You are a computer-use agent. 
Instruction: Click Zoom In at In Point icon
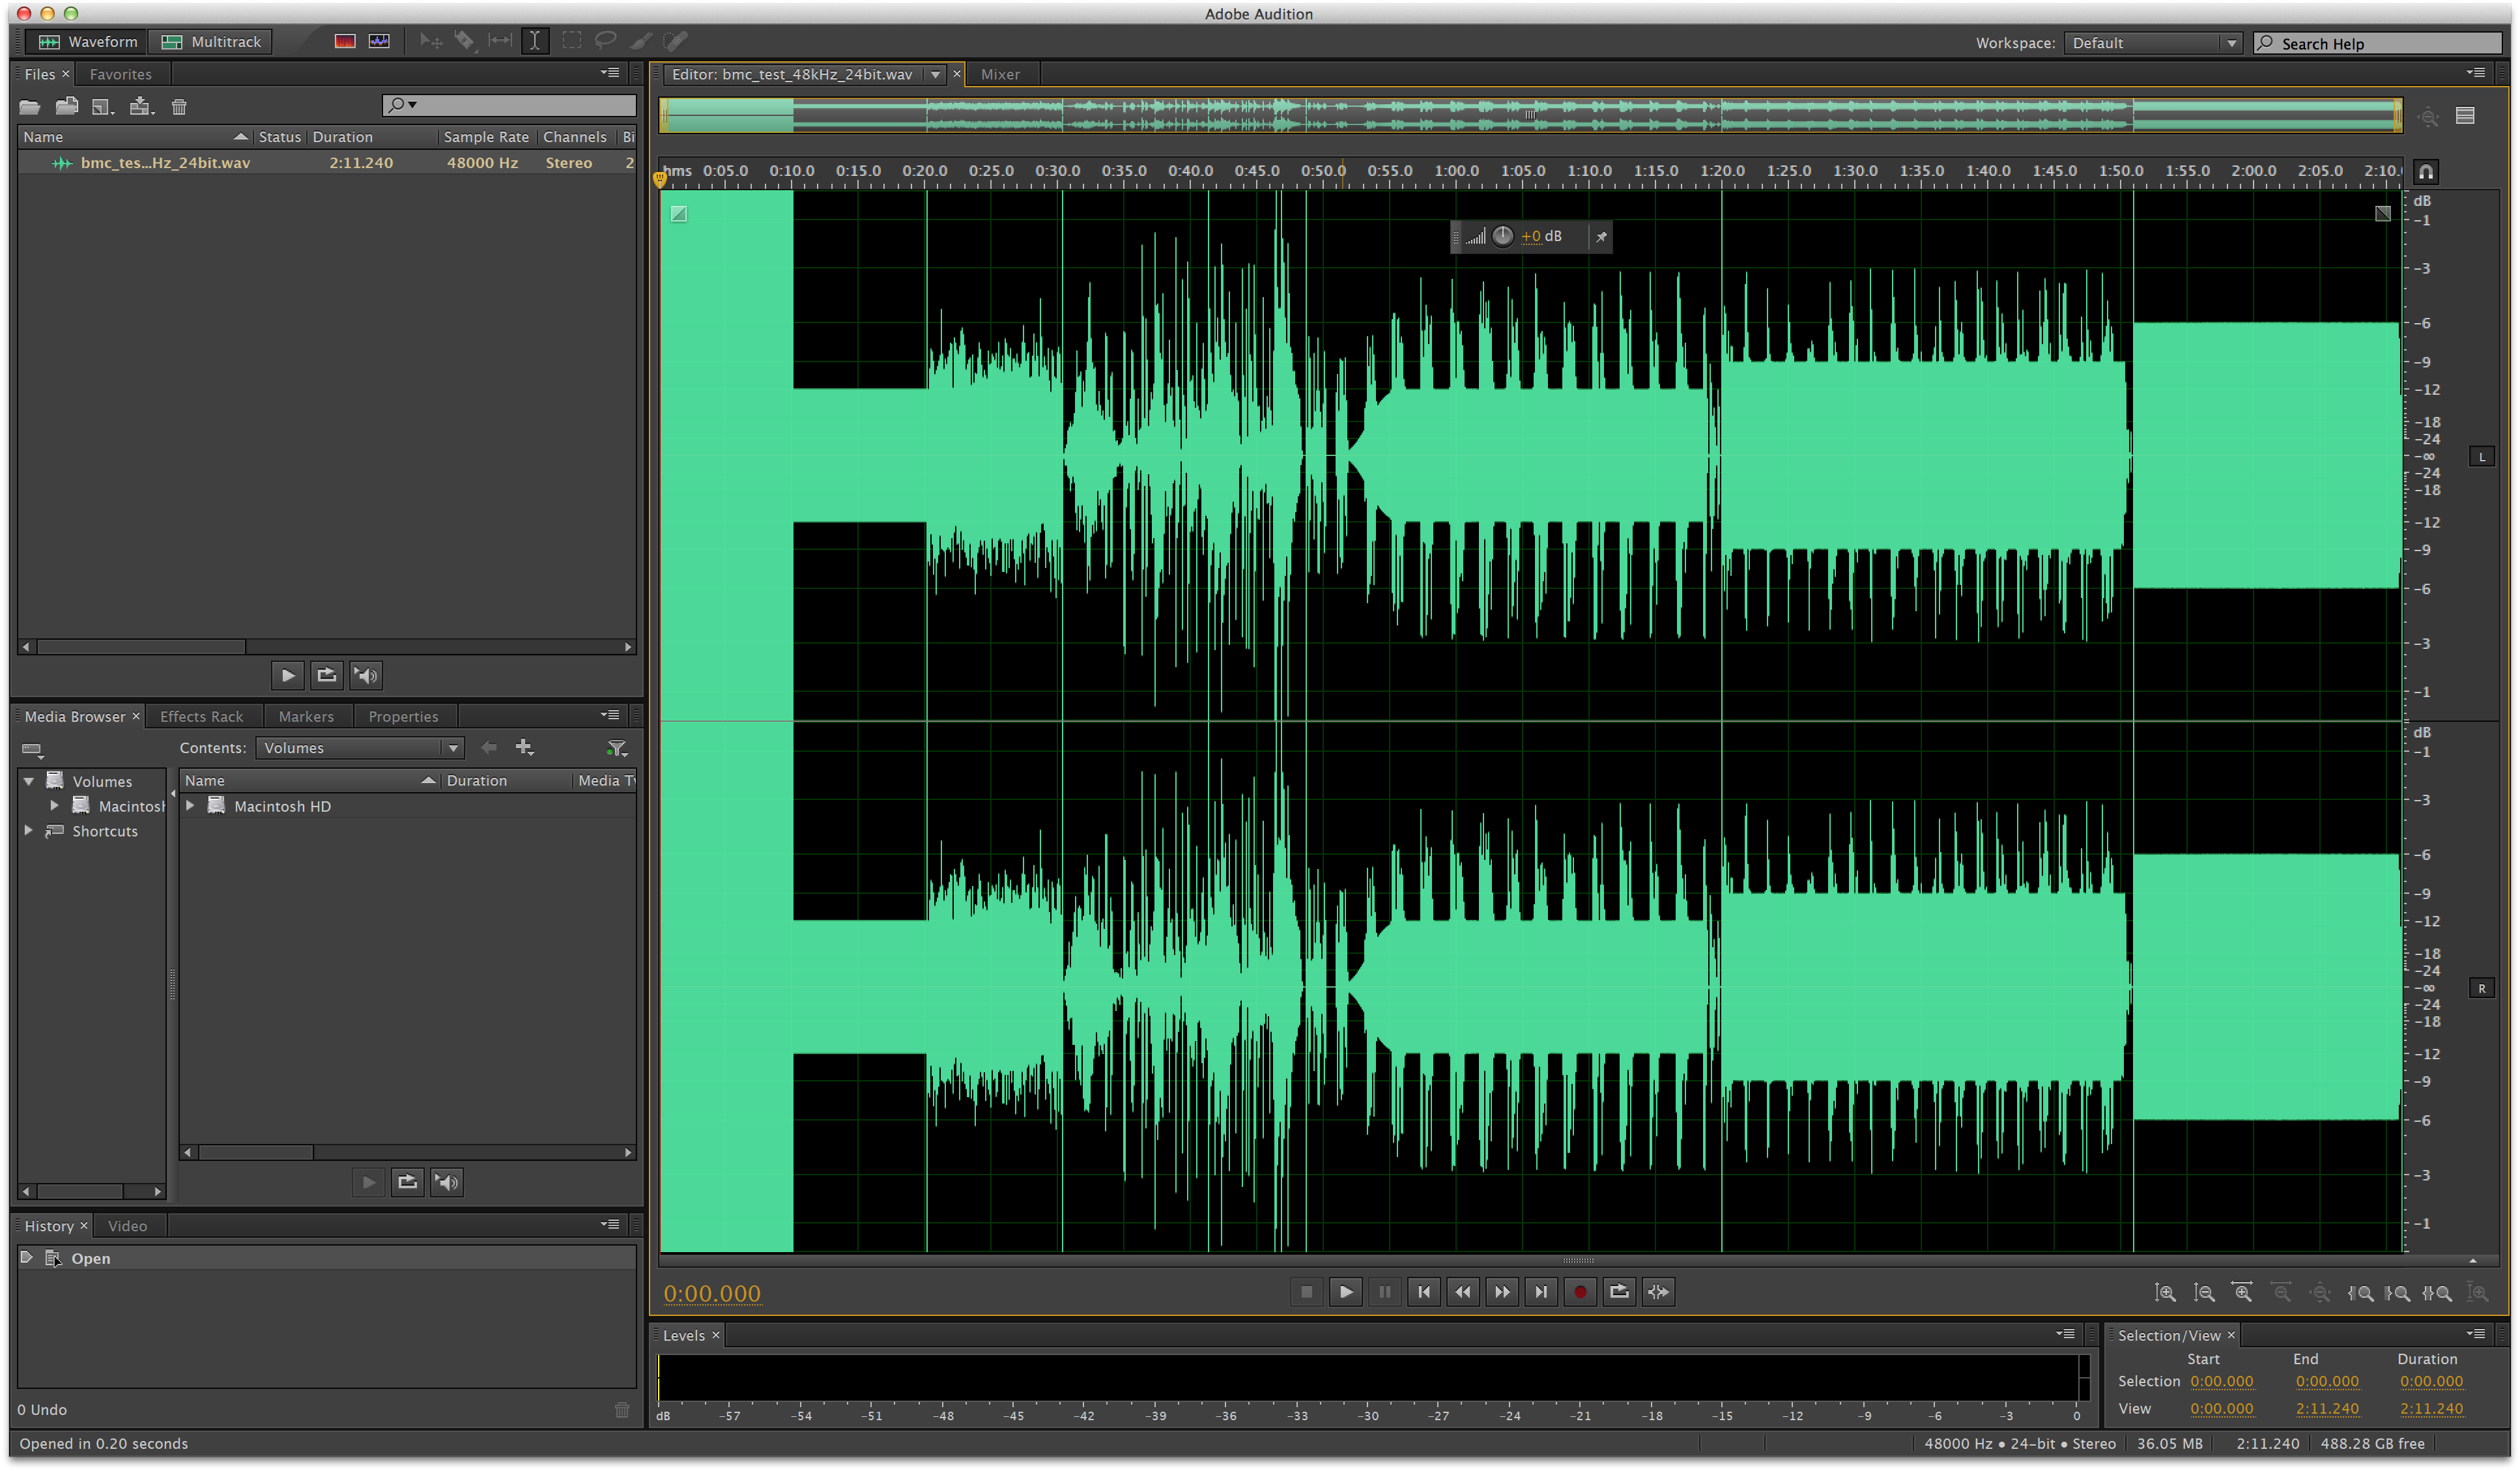(2360, 1293)
